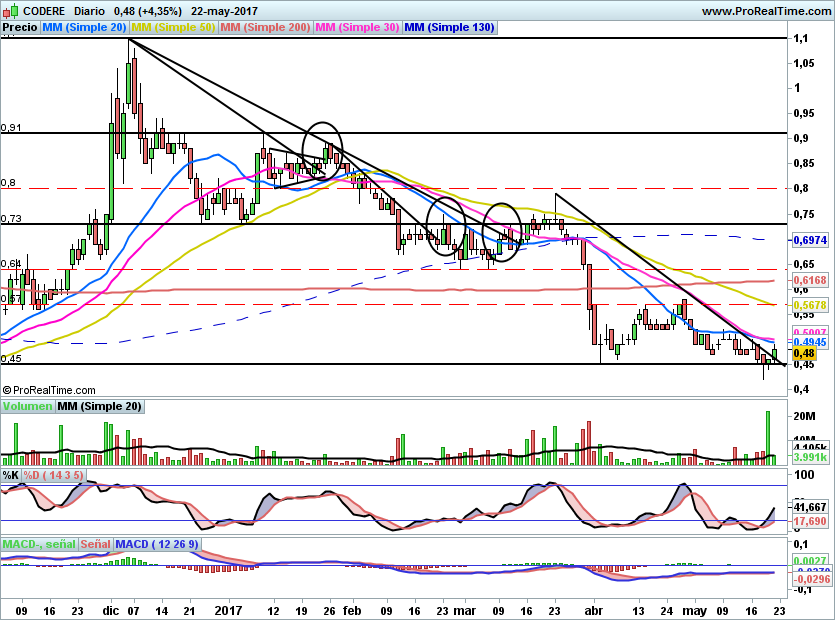This screenshot has width=835, height=620.
Task: Click the Diario timeframe label
Action: tap(92, 11)
